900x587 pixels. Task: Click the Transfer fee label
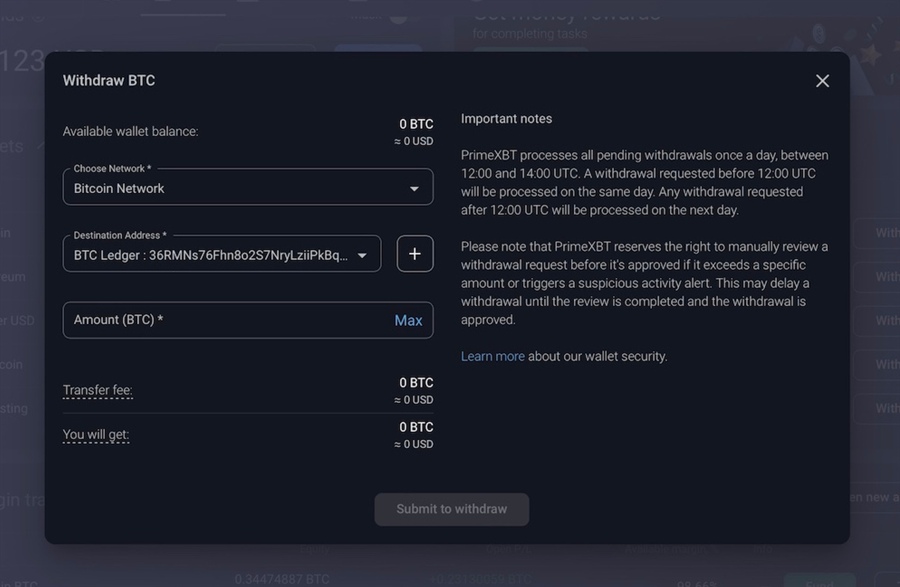[x=98, y=390]
